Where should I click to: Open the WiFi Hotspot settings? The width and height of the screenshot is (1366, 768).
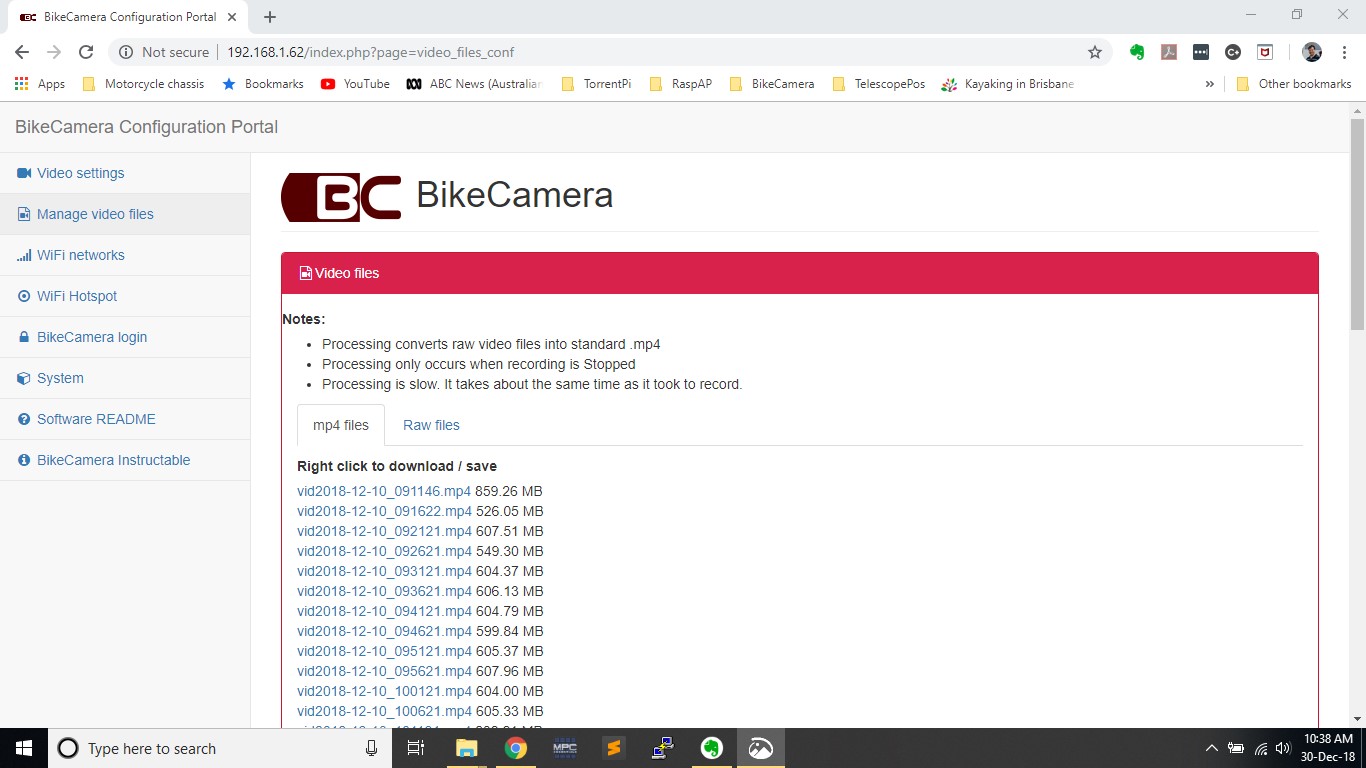[76, 296]
